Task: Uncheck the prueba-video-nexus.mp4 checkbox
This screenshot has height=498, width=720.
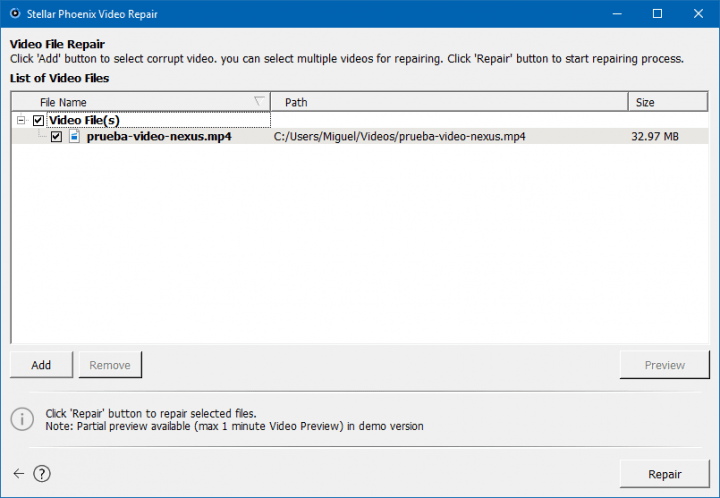Action: (x=56, y=136)
